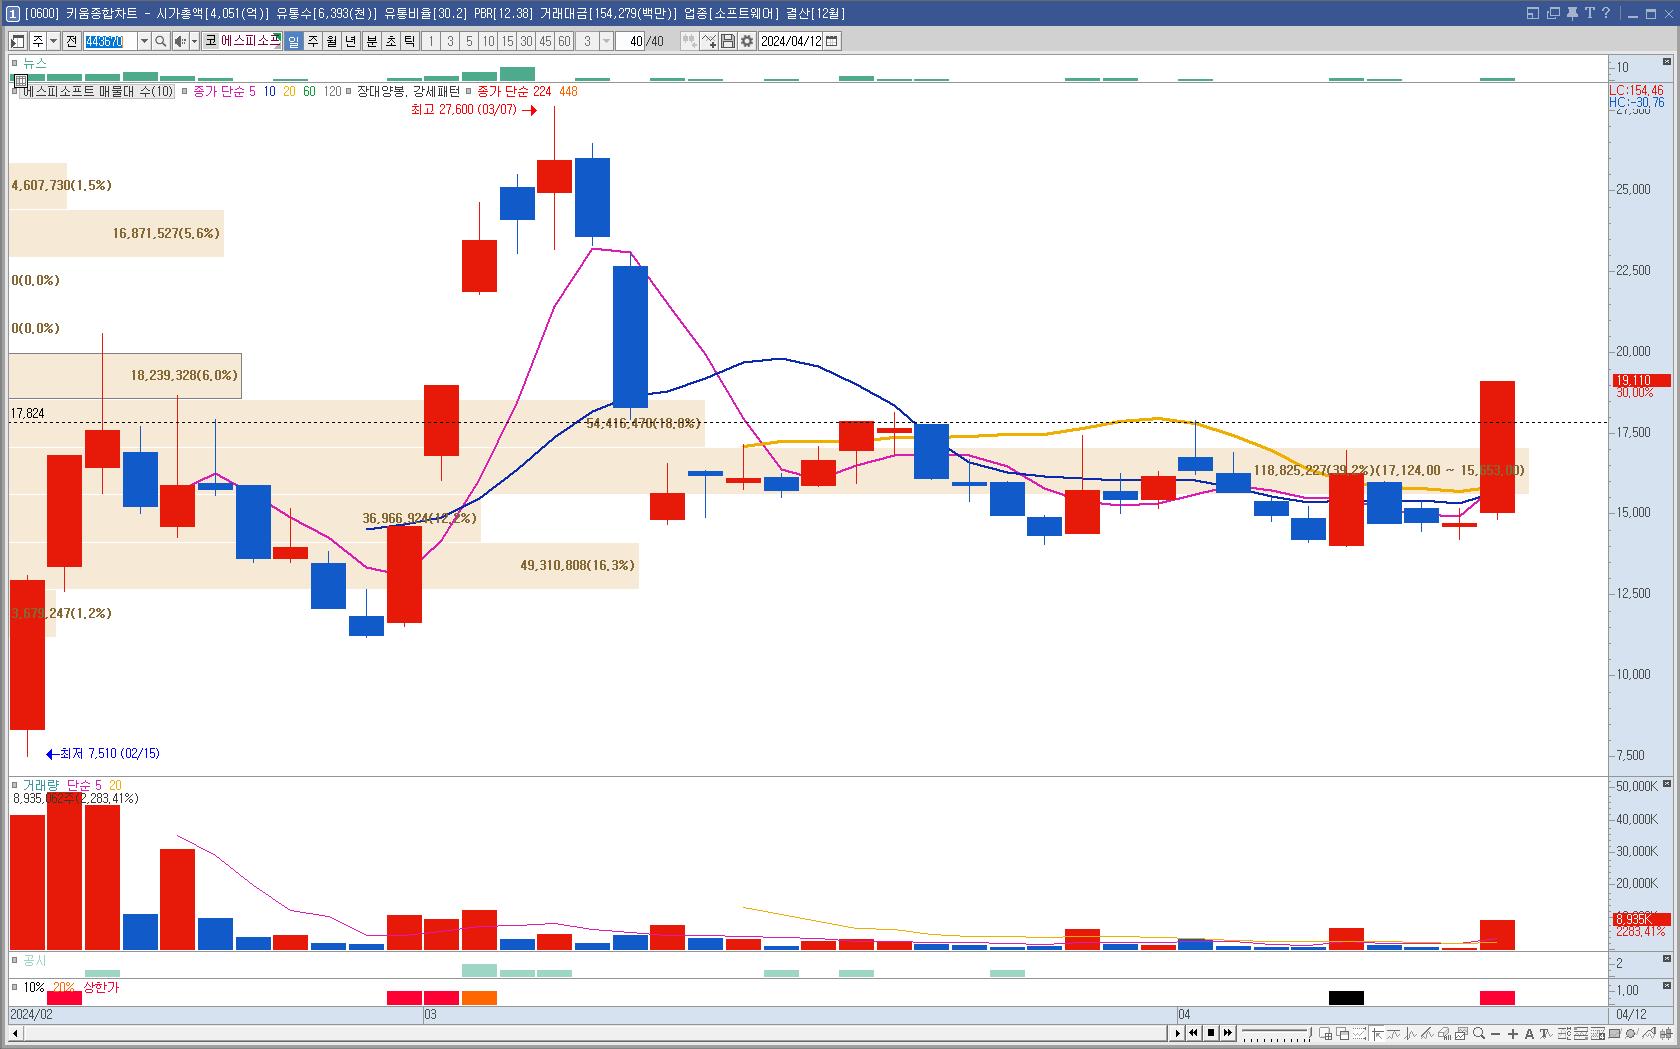Click the 2024/04/12 date input field
The width and height of the screenshot is (1680, 1049).
click(x=791, y=41)
